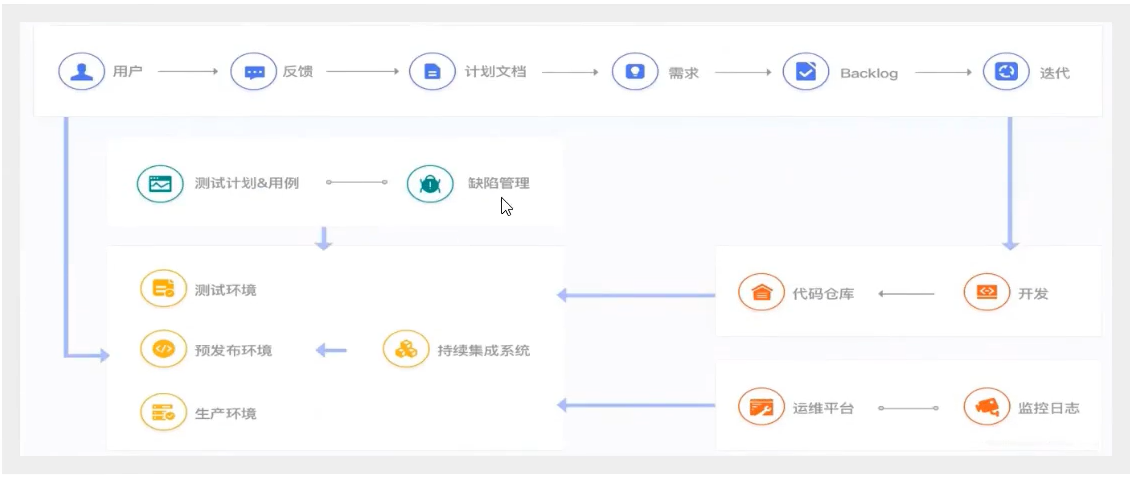Click the 开发 development icon
1138x480 pixels.
tap(987, 293)
